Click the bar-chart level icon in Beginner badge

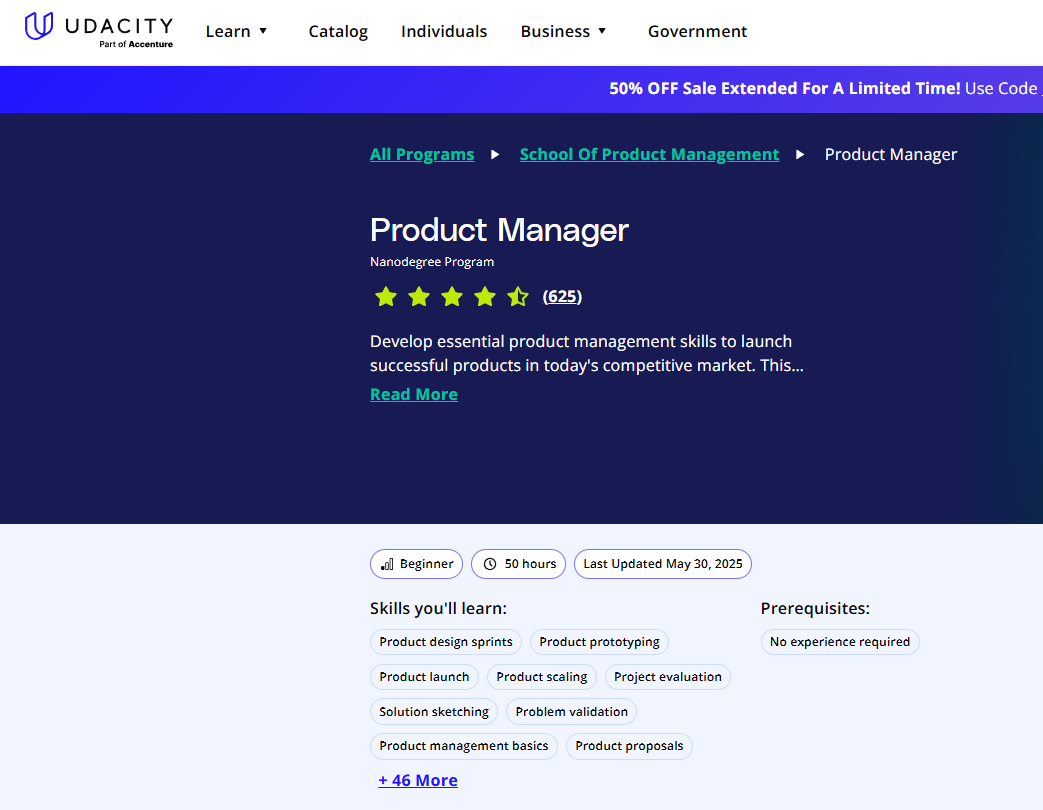point(387,565)
